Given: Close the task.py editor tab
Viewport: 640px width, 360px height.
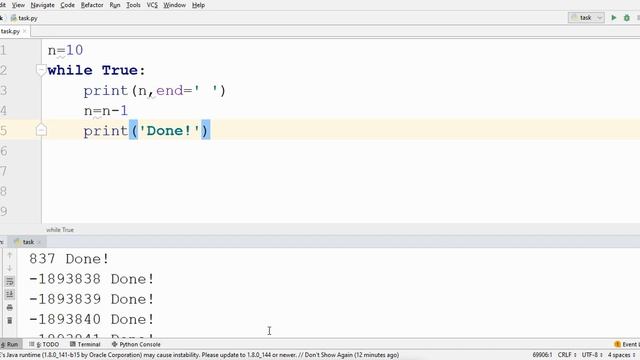Looking at the screenshot, I should [x=24, y=31].
